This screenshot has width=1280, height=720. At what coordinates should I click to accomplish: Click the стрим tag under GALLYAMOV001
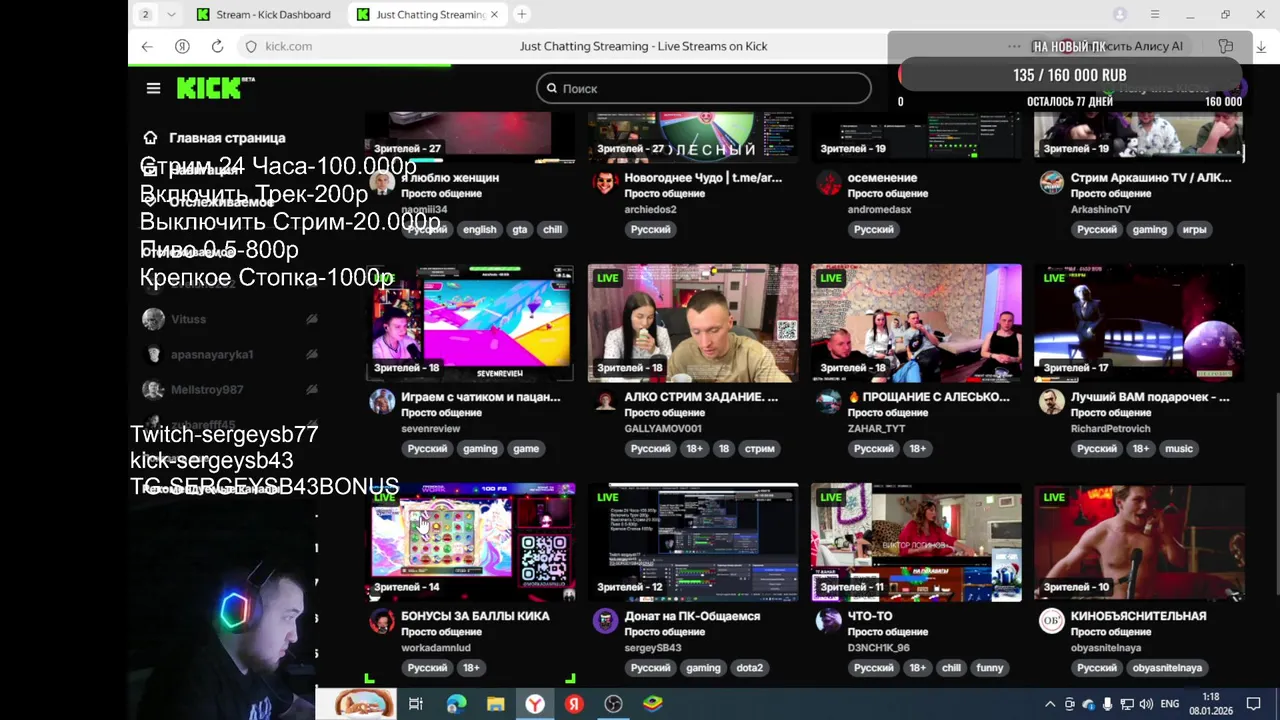click(760, 448)
